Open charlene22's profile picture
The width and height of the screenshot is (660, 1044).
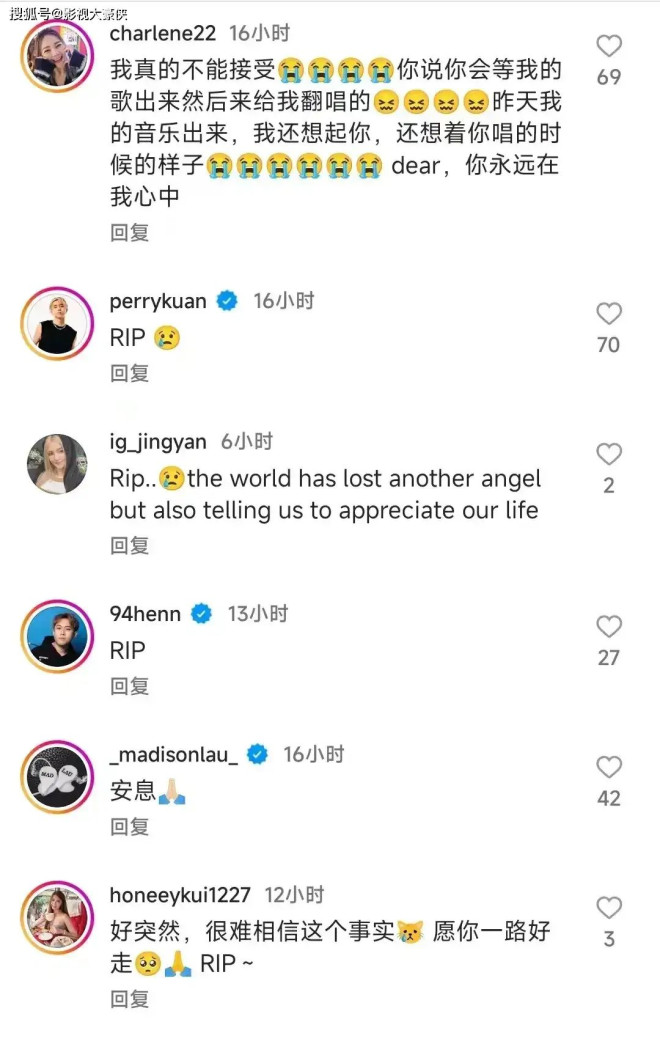point(56,57)
